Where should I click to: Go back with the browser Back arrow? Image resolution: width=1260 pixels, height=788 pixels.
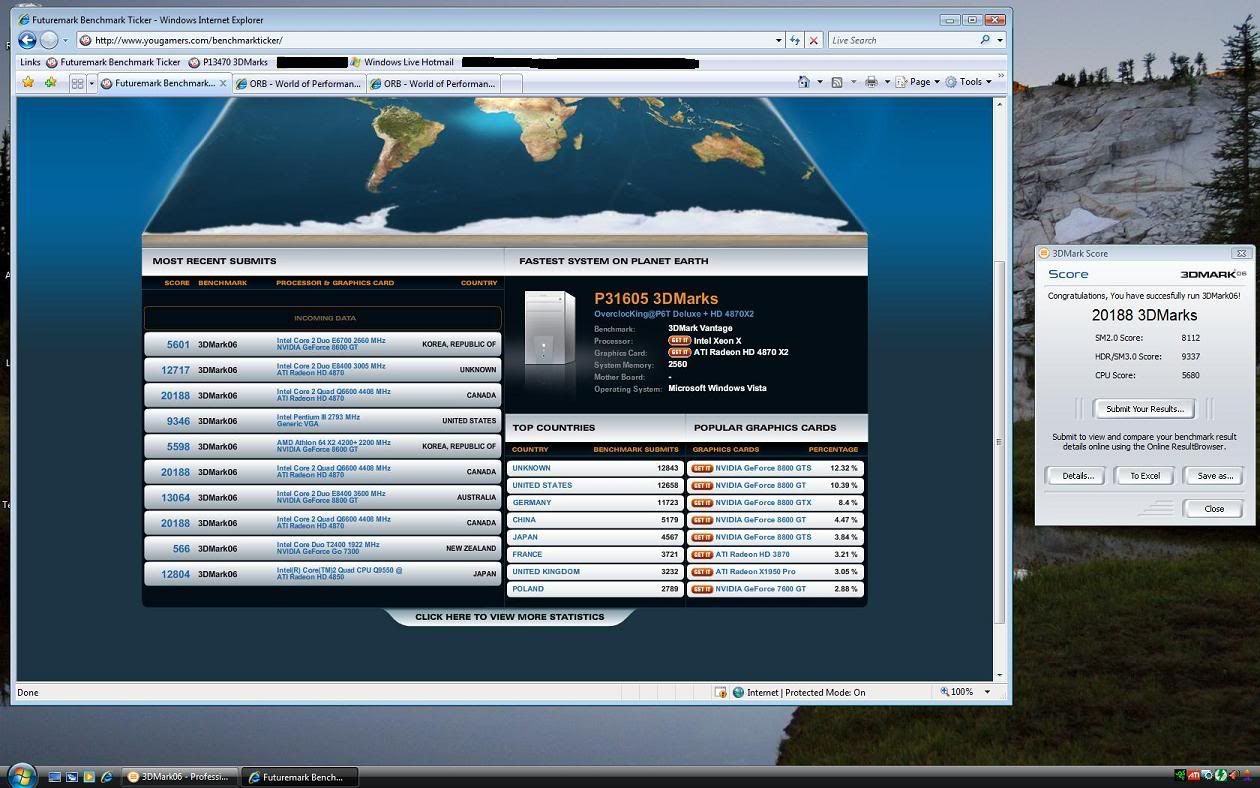point(28,40)
